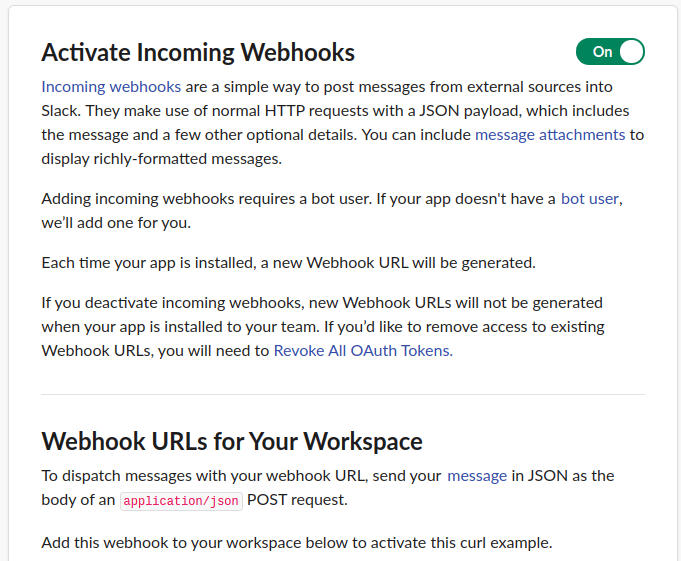Click the application/json code snippet
Viewport: 681px width, 561px height.
[x=181, y=501]
